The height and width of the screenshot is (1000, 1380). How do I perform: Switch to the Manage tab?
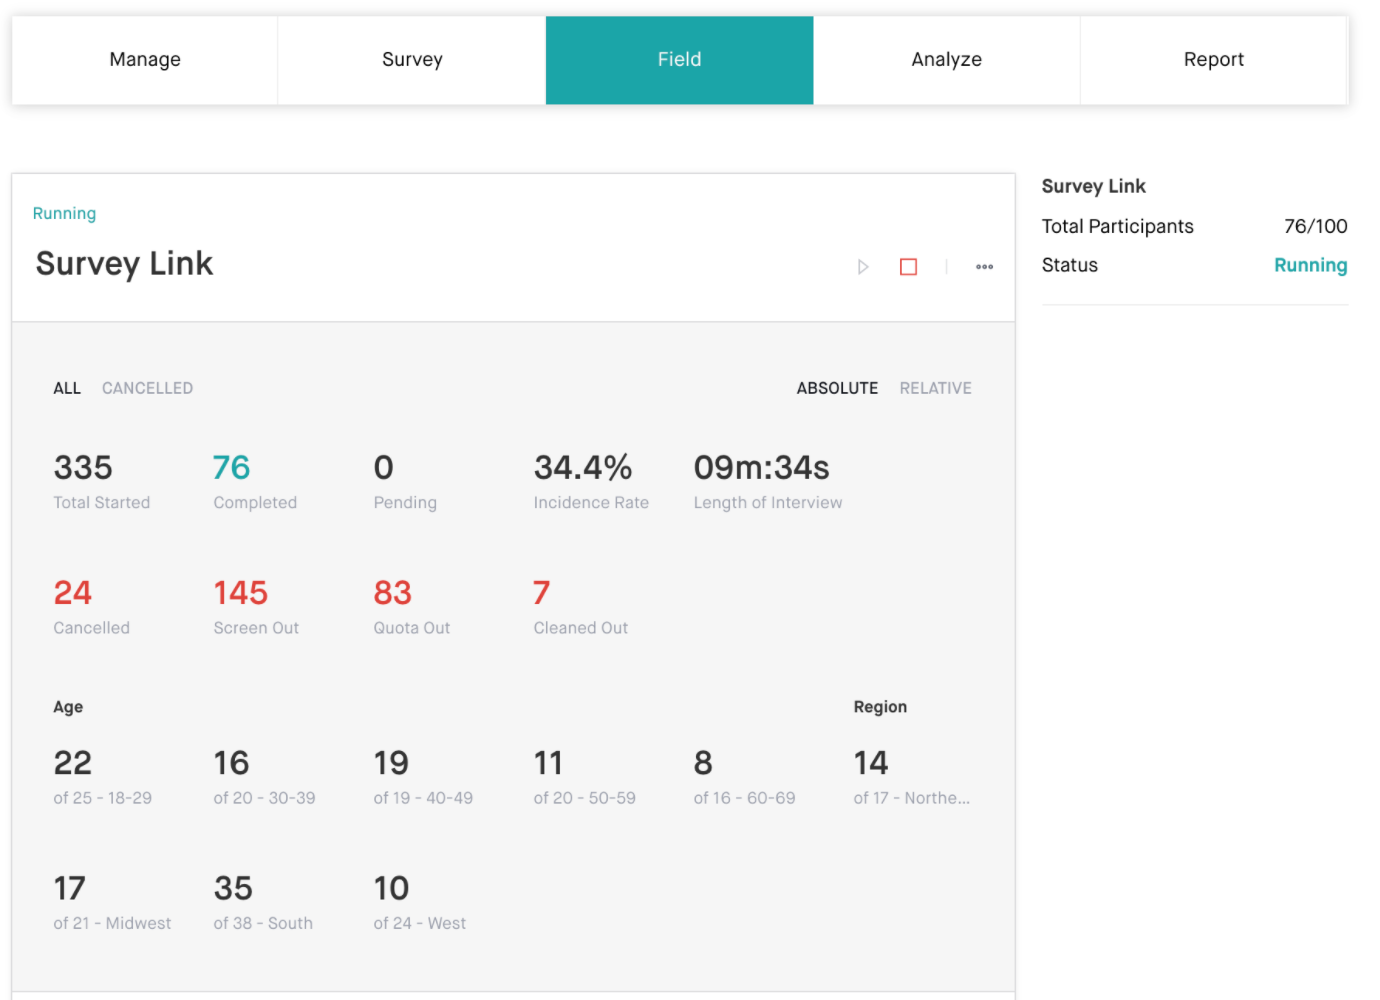point(145,60)
